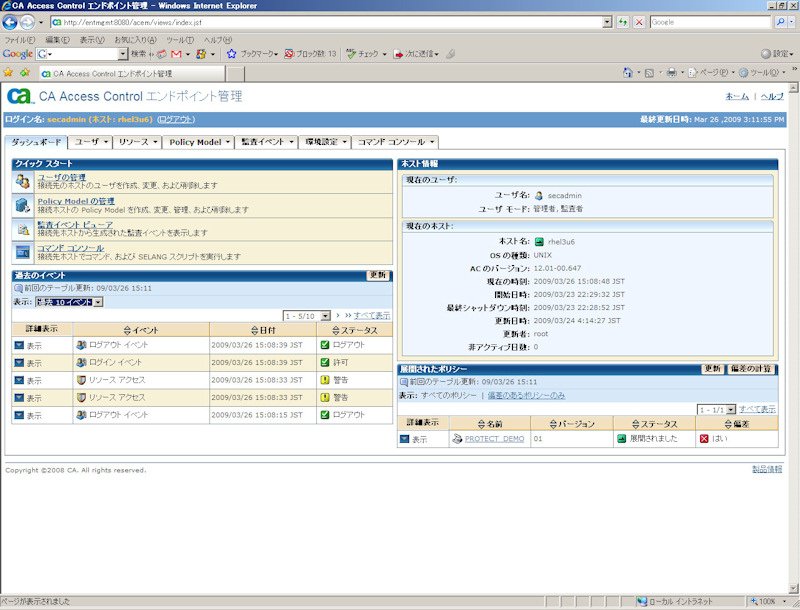Screen dimensions: 800x610
Task: Click the CA Access Control browser tab
Action: pyautogui.click(x=133, y=73)
